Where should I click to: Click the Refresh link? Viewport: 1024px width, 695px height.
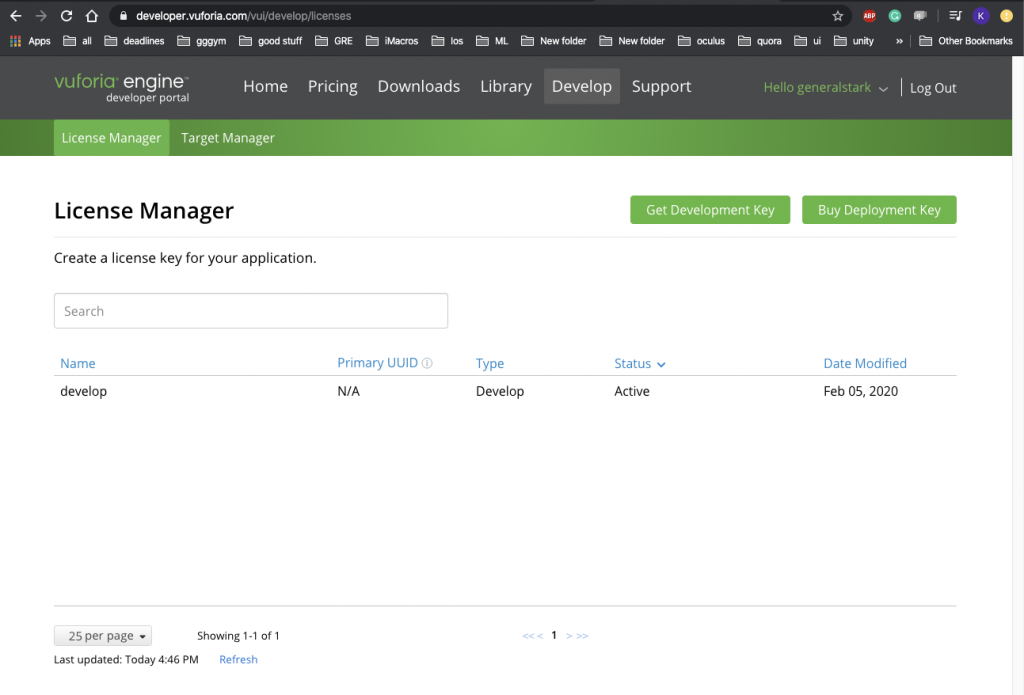(x=238, y=659)
